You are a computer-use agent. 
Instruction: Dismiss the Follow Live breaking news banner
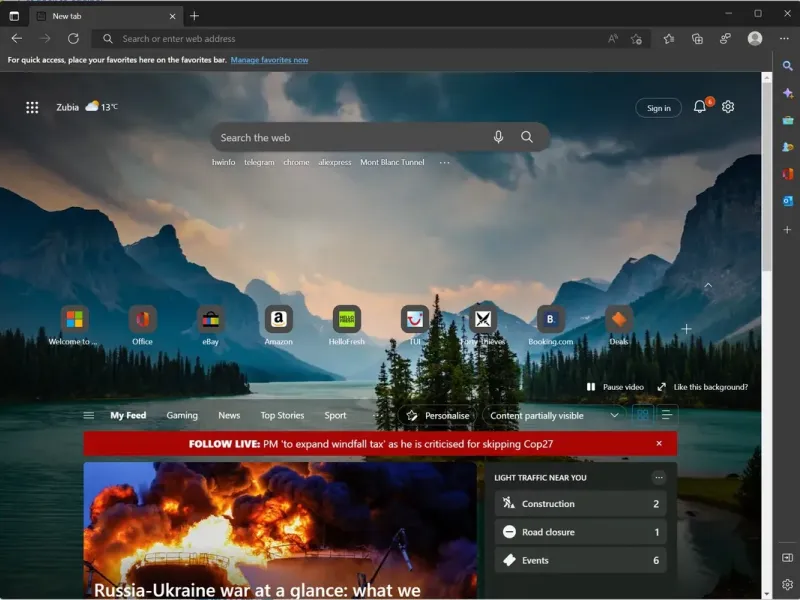click(659, 443)
